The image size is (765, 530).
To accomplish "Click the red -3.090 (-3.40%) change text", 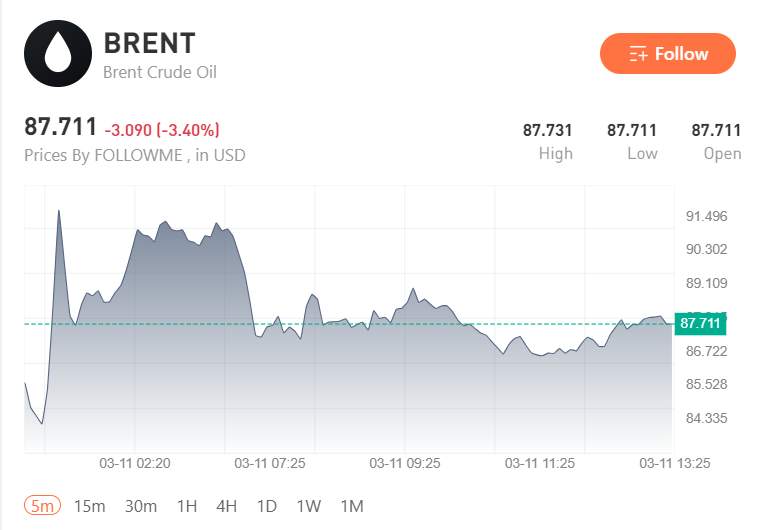I will (162, 130).
